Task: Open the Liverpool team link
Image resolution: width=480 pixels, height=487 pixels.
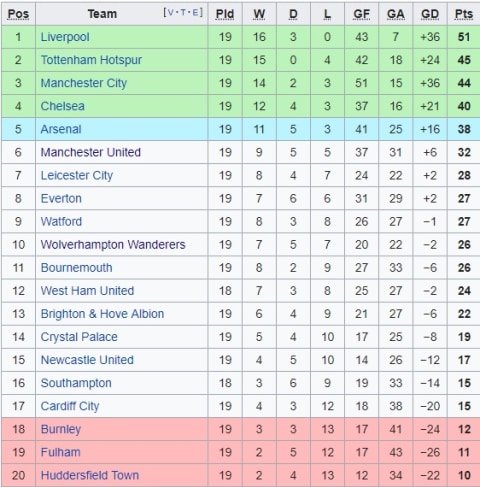Action: tap(65, 37)
